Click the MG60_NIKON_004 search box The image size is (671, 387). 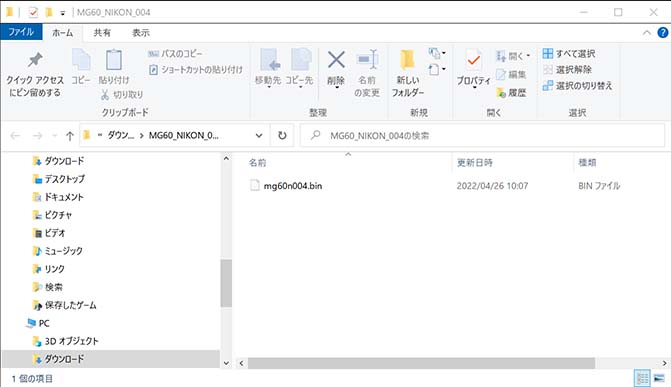(x=482, y=136)
